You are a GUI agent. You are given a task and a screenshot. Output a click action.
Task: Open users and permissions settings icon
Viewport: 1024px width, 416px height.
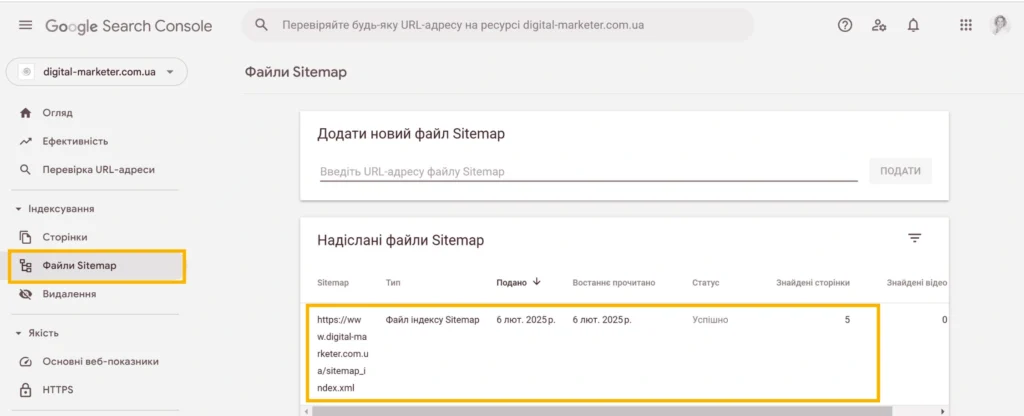[x=879, y=25]
